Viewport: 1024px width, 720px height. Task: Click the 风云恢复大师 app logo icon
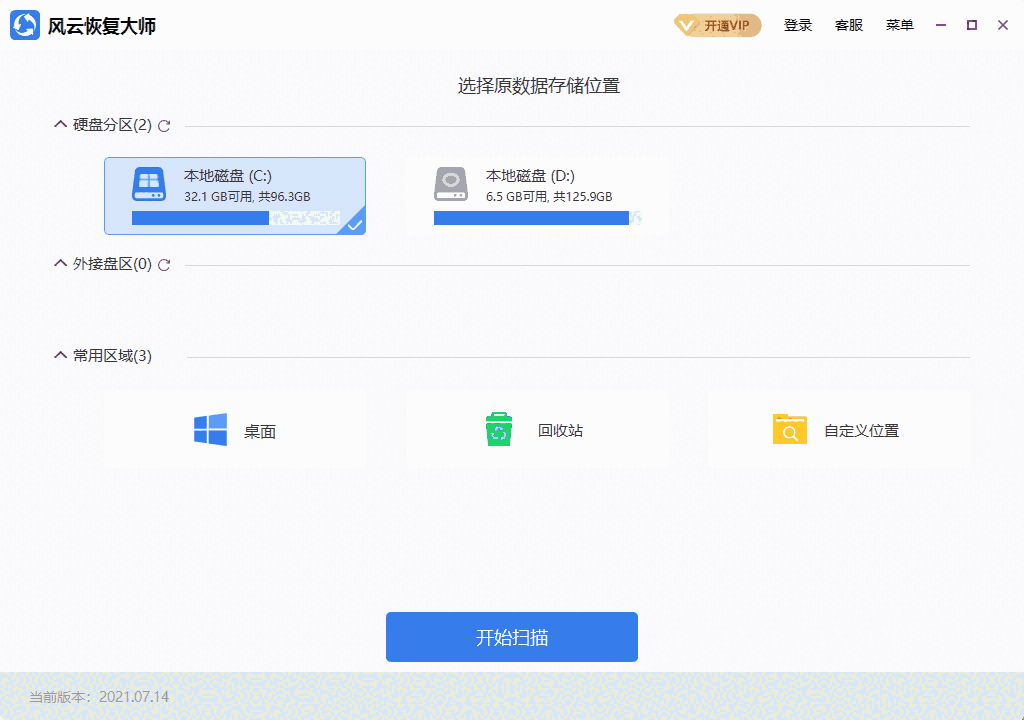pos(24,24)
